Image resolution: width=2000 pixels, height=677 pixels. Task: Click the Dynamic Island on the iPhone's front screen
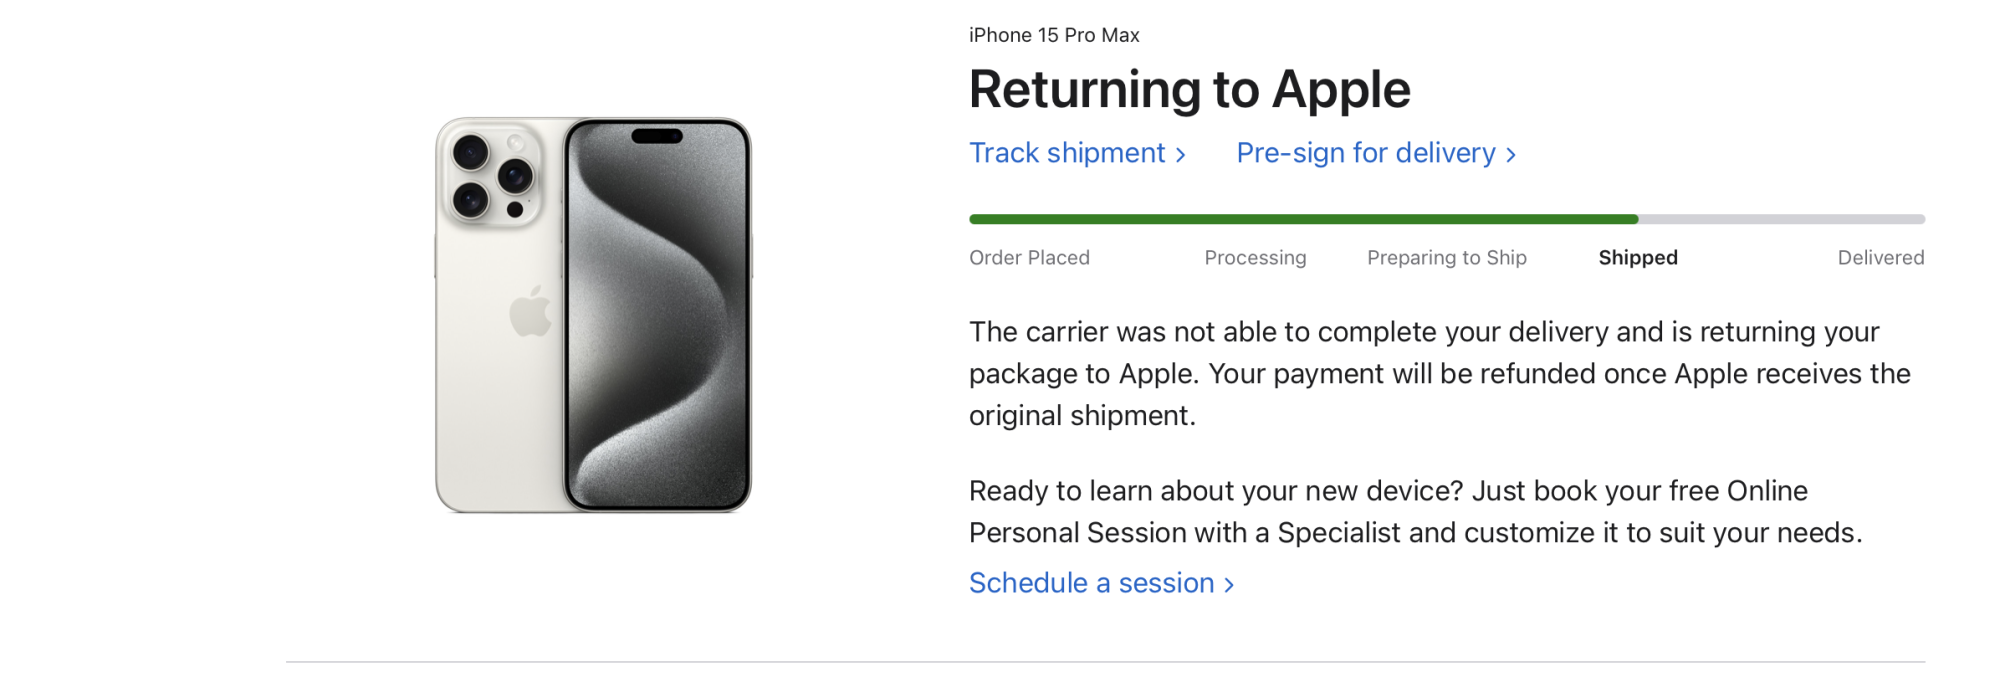[x=657, y=136]
